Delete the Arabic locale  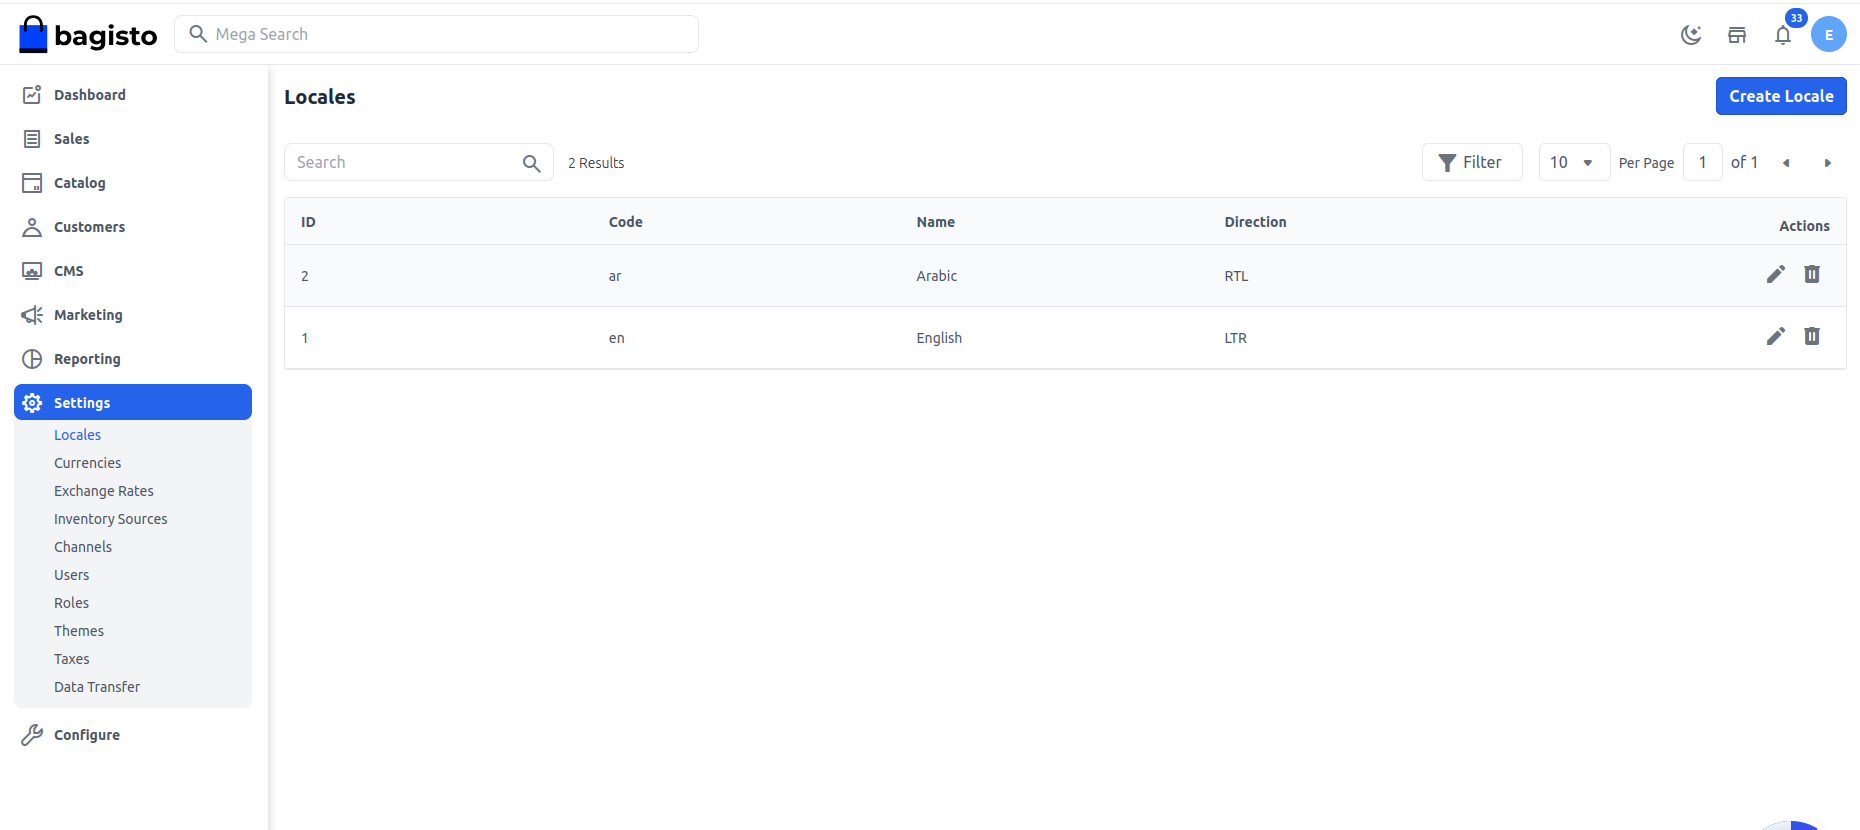(1811, 275)
